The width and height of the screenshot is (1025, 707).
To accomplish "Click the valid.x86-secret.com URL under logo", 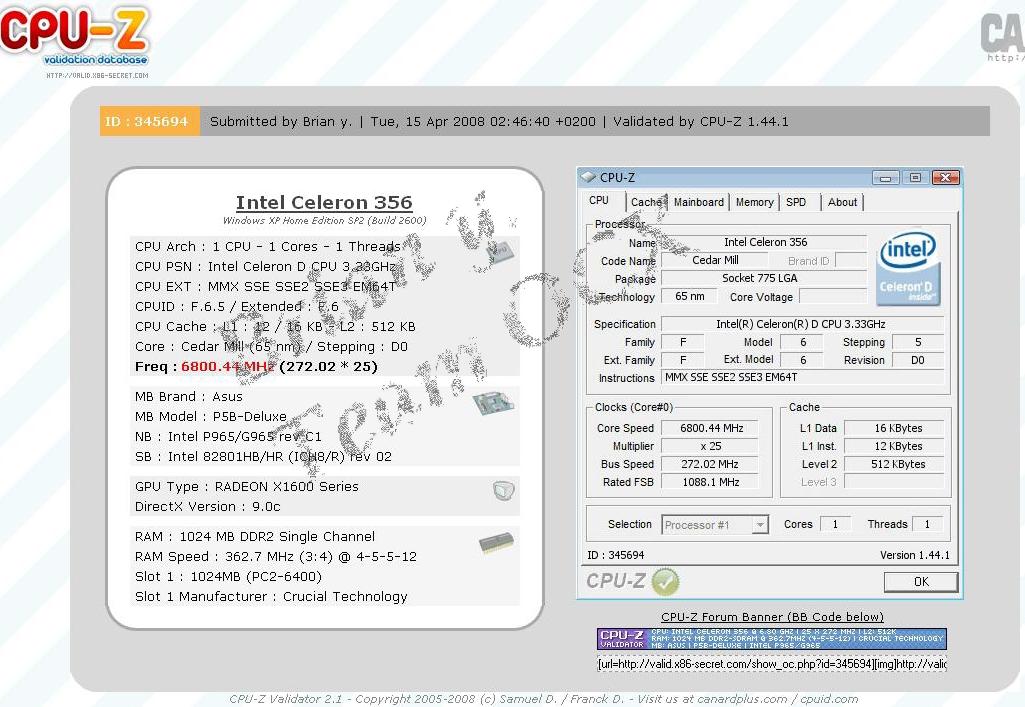I will [x=97, y=76].
